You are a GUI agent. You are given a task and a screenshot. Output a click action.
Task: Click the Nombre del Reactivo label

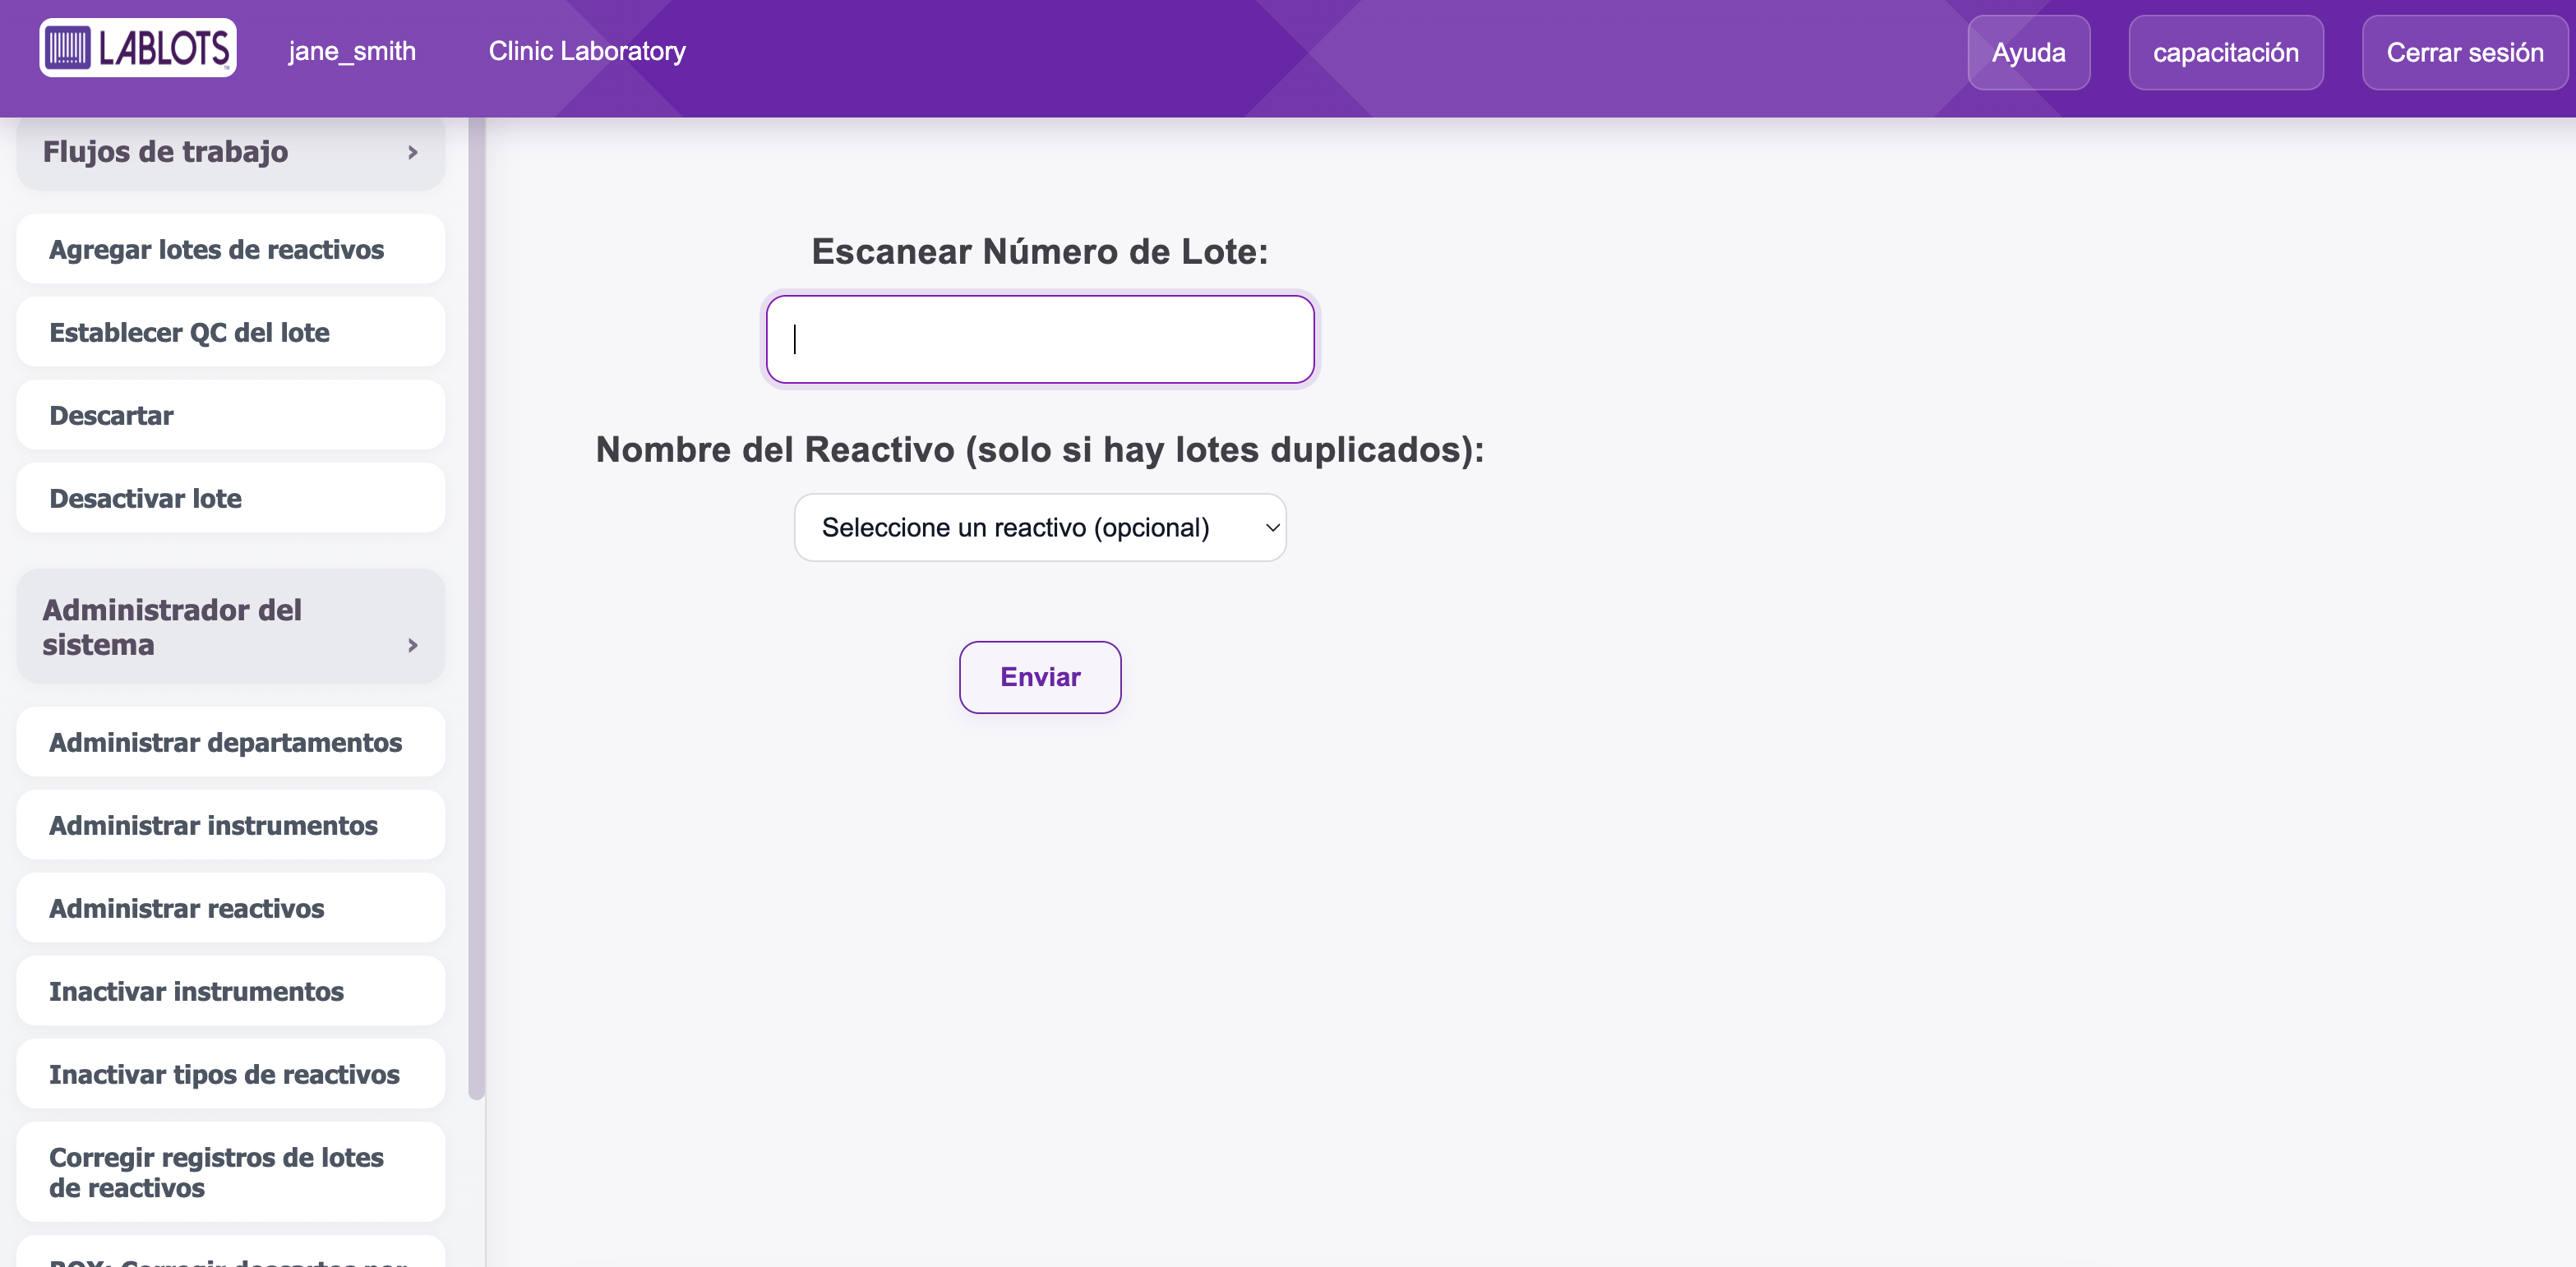click(1040, 450)
